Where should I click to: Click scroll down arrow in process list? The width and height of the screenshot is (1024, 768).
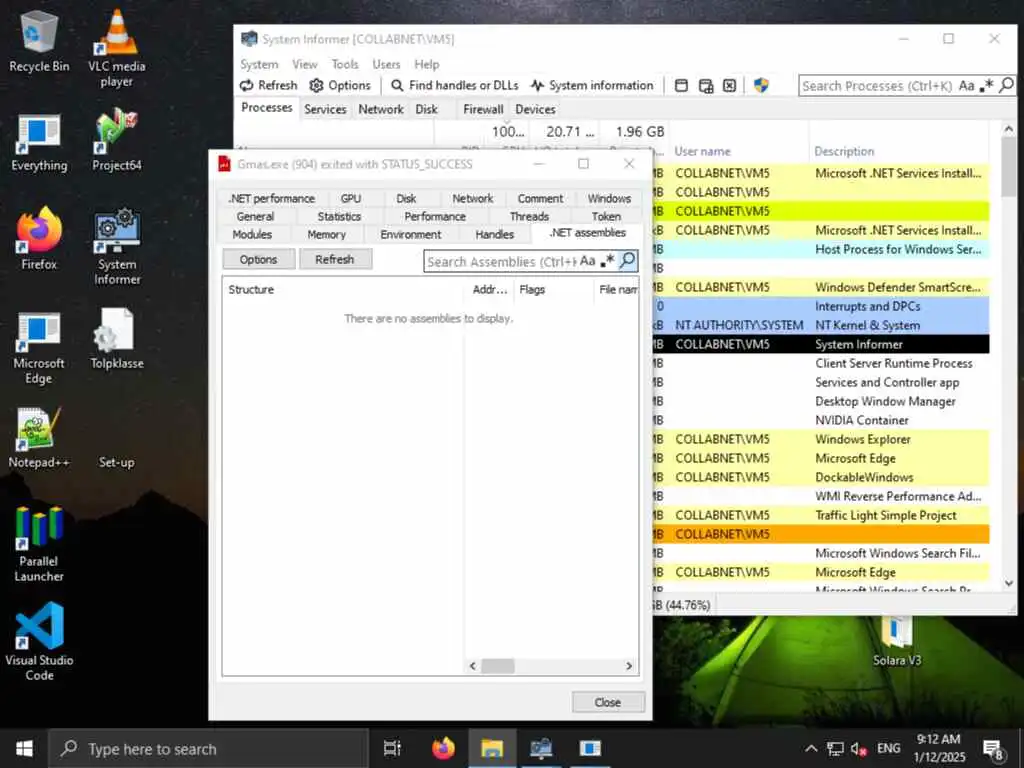click(1008, 583)
